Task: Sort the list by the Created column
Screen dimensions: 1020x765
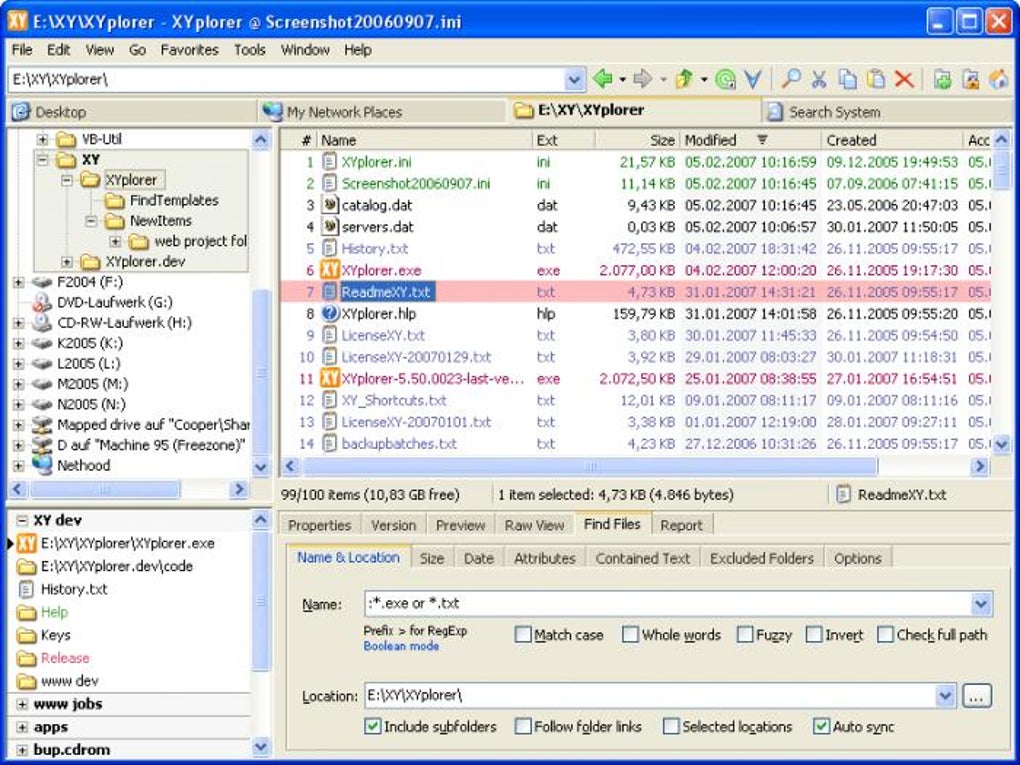Action: tap(891, 140)
